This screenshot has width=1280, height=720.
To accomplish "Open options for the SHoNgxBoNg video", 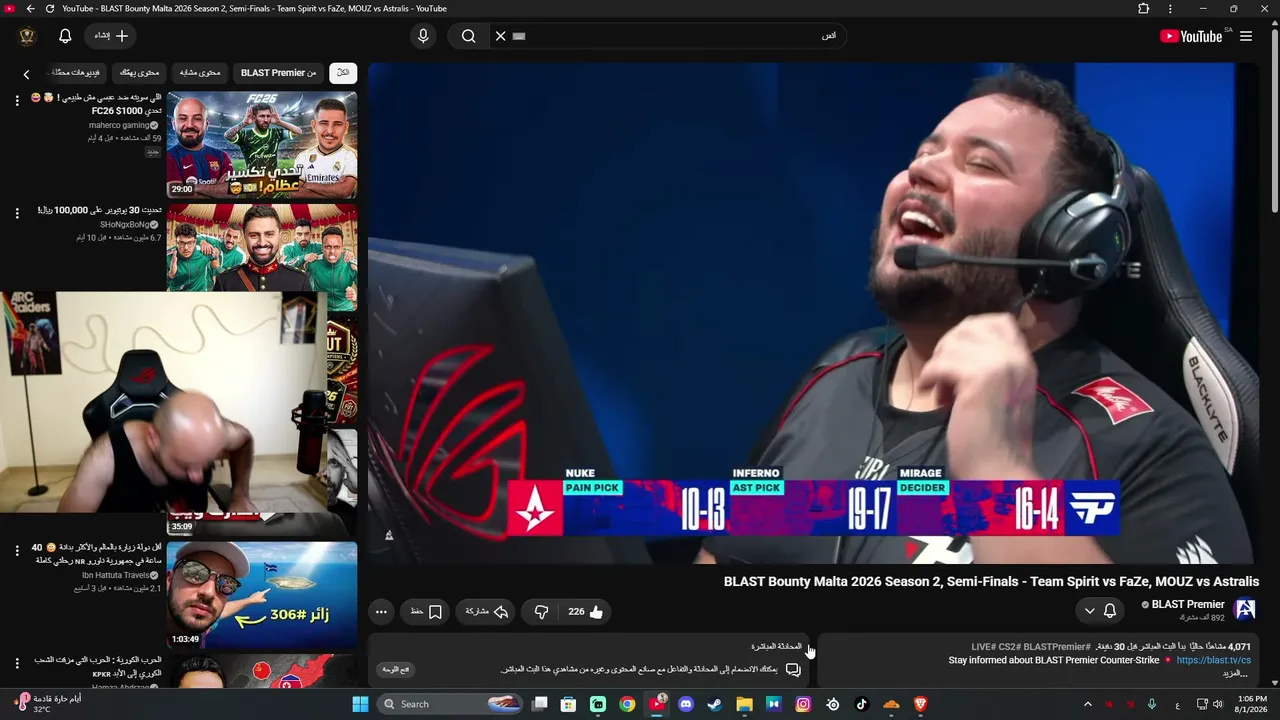I will (x=17, y=213).
